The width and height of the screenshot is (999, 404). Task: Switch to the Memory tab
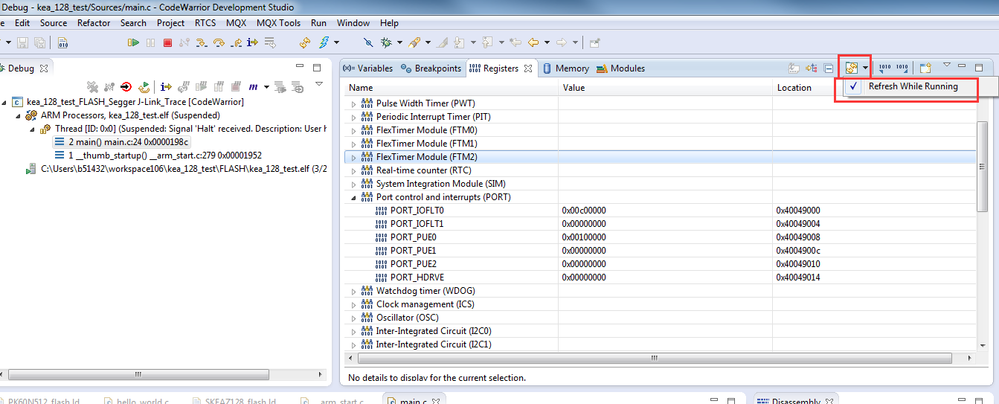point(565,68)
